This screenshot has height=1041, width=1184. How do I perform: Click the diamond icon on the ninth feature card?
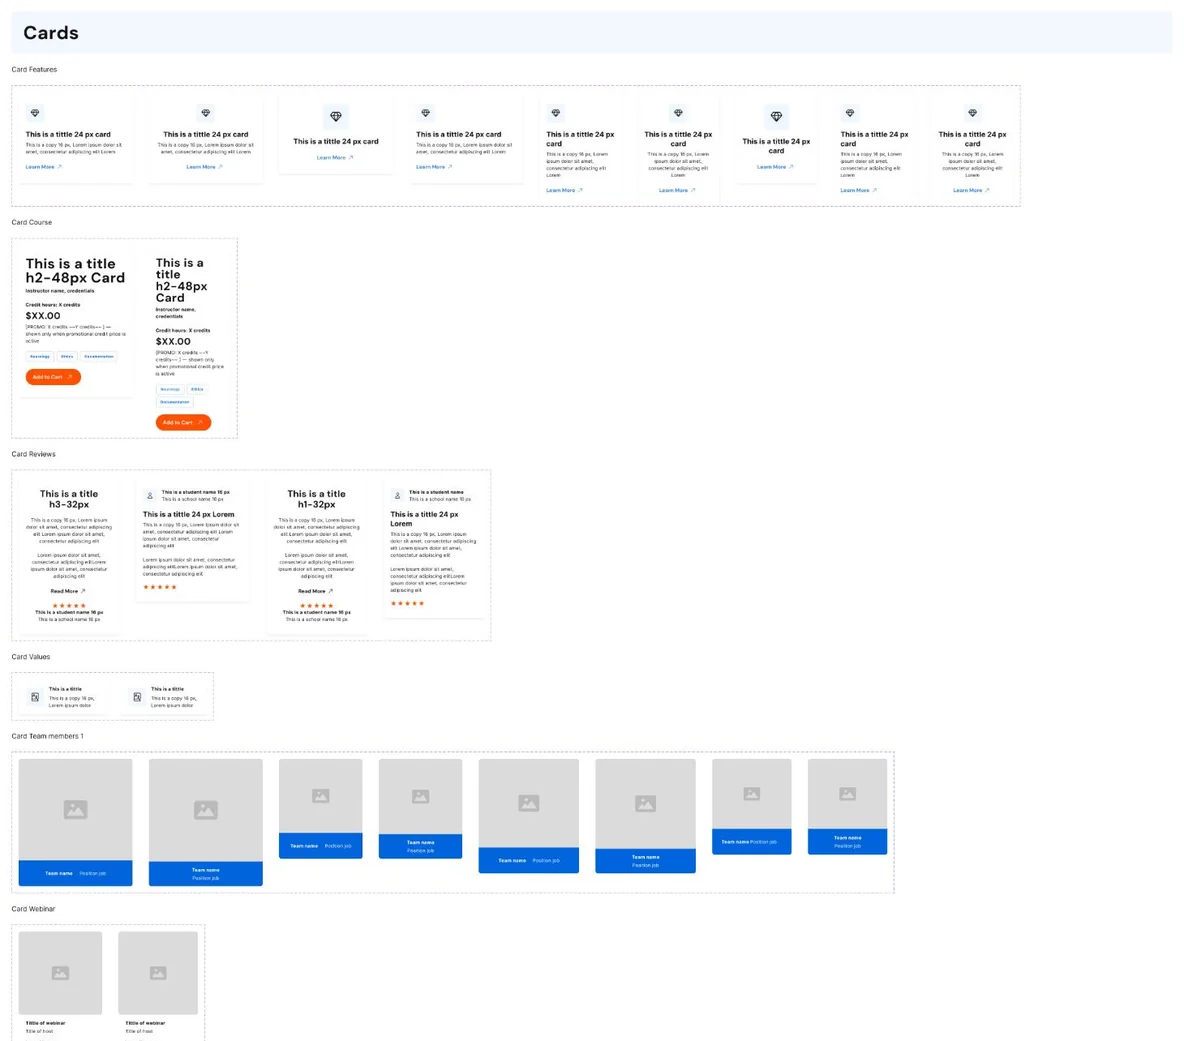[x=973, y=113]
